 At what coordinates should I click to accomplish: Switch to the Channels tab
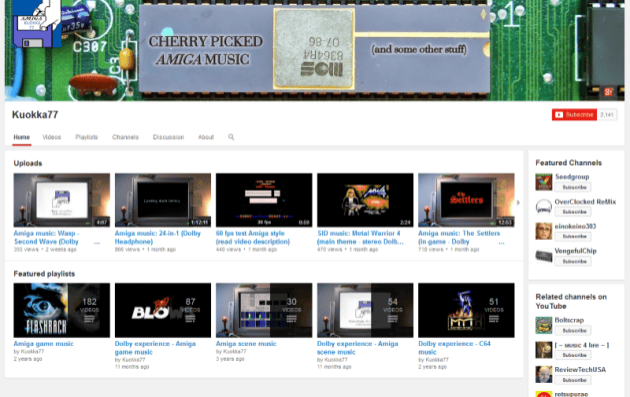pyautogui.click(x=125, y=137)
